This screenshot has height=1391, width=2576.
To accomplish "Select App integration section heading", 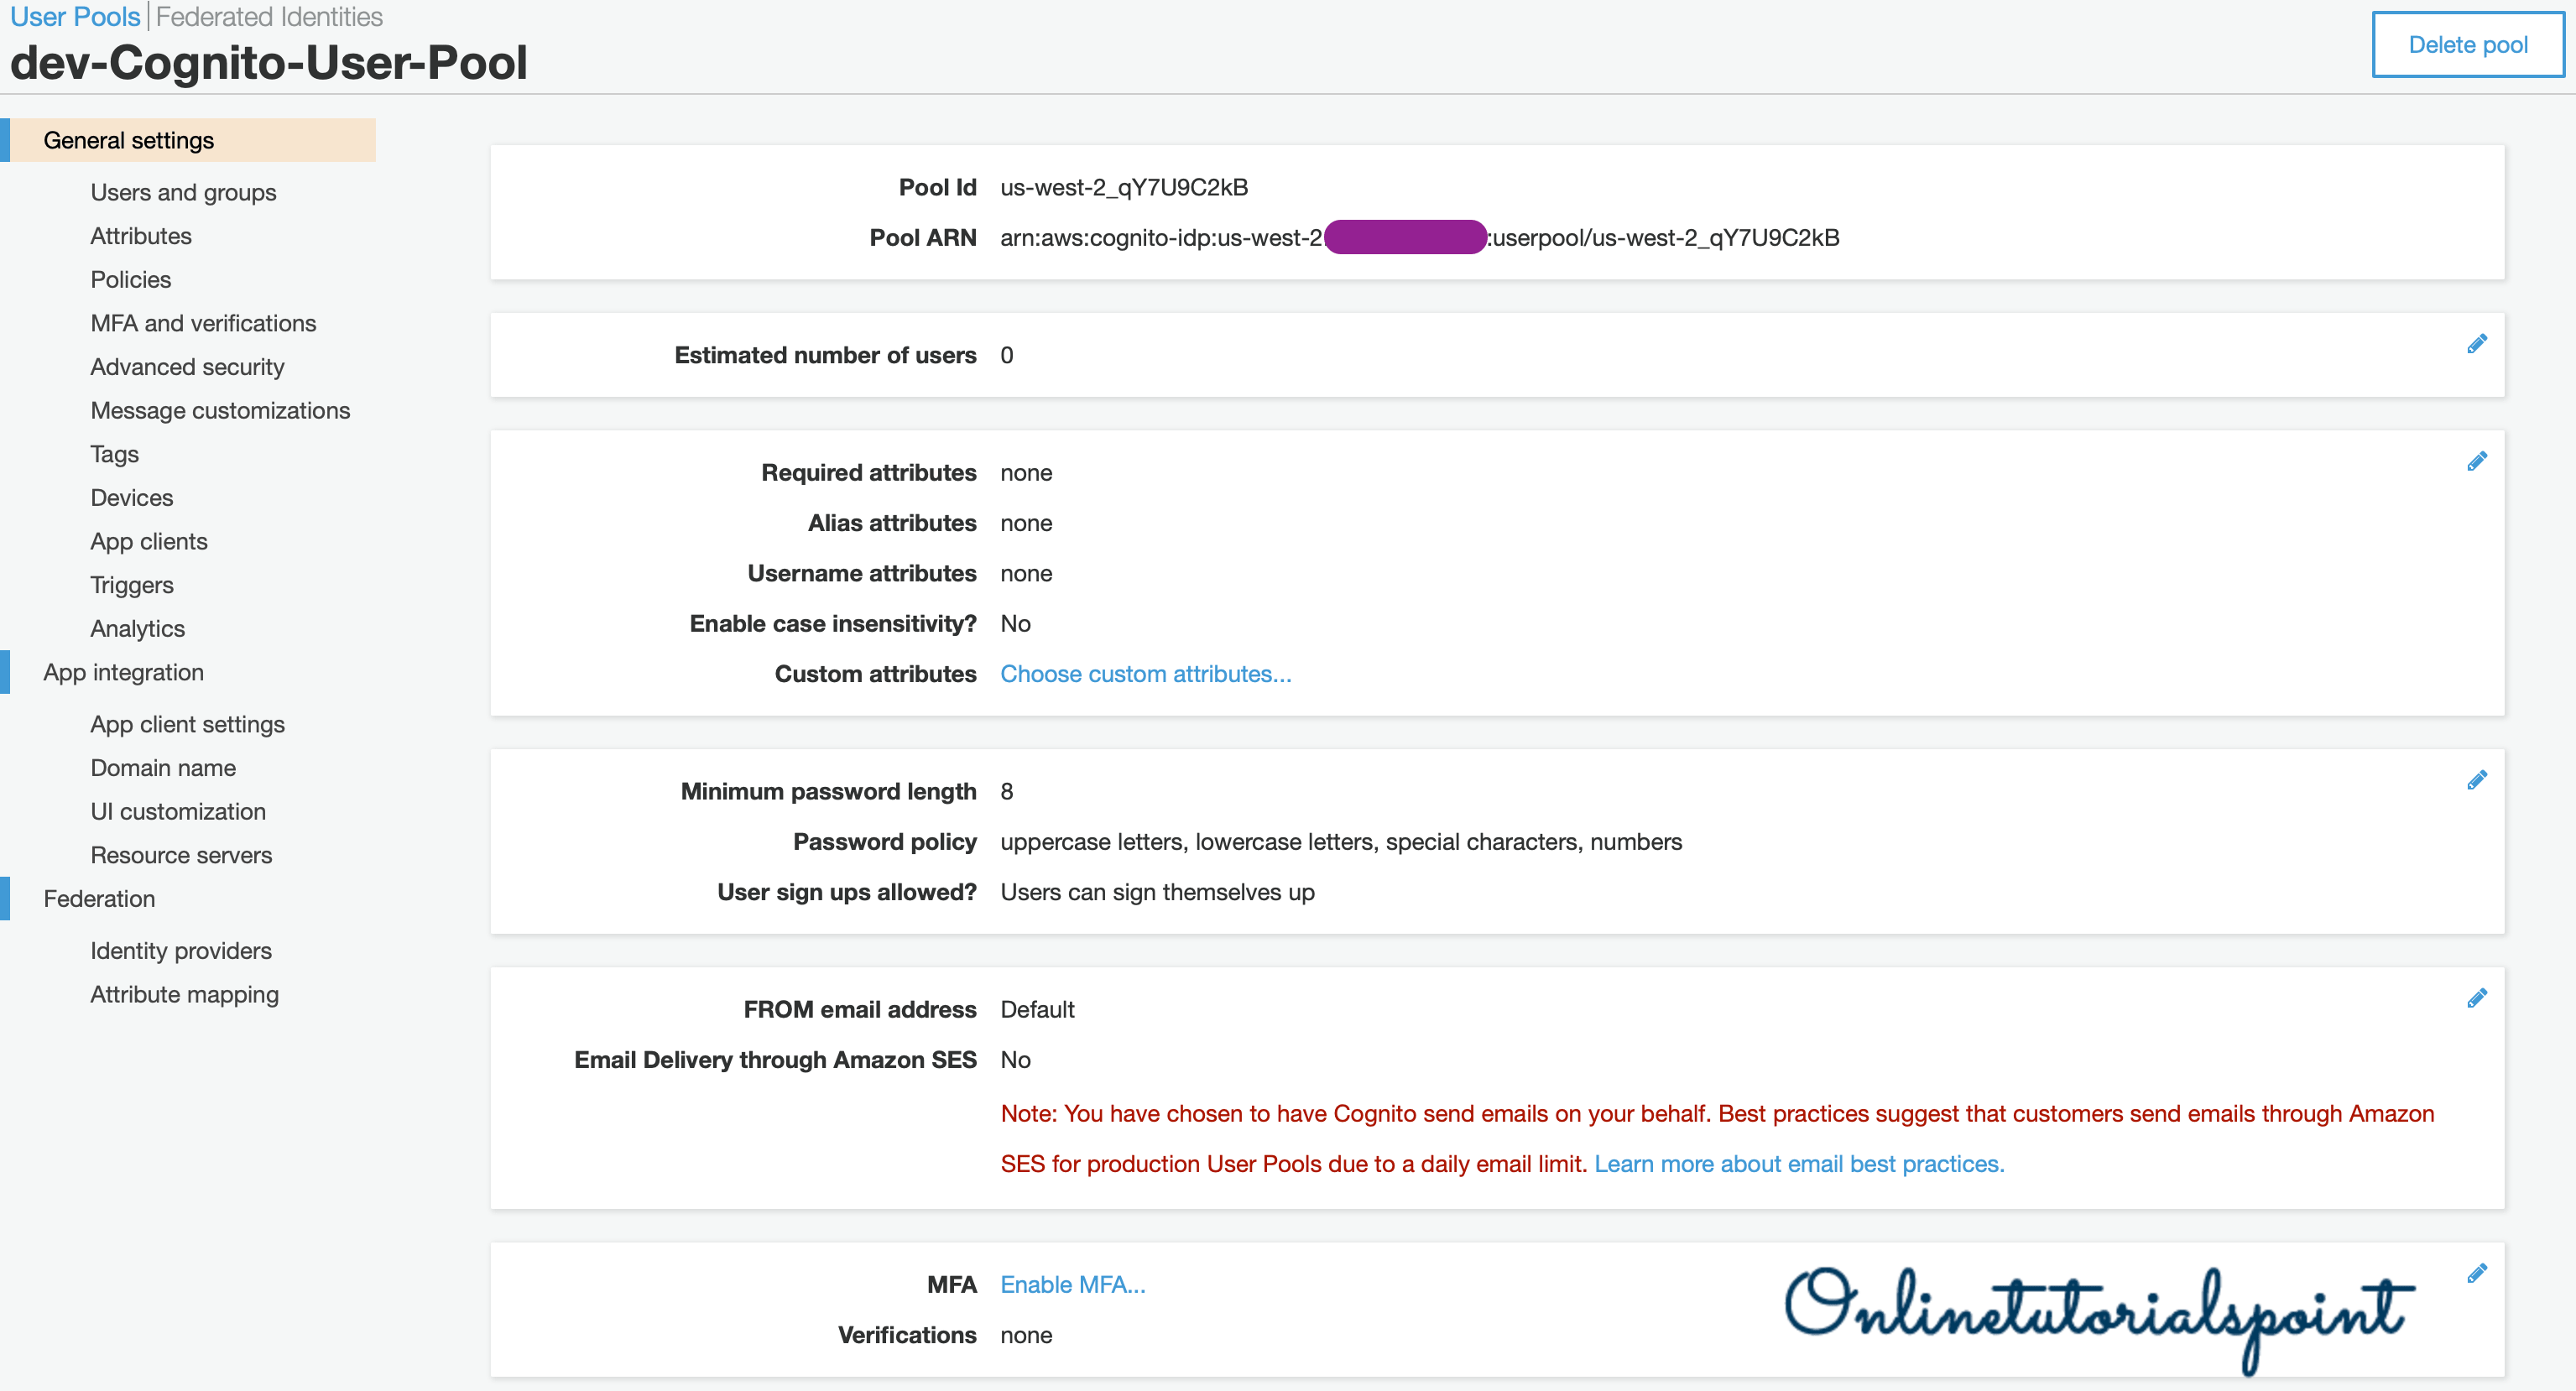I will coord(123,672).
